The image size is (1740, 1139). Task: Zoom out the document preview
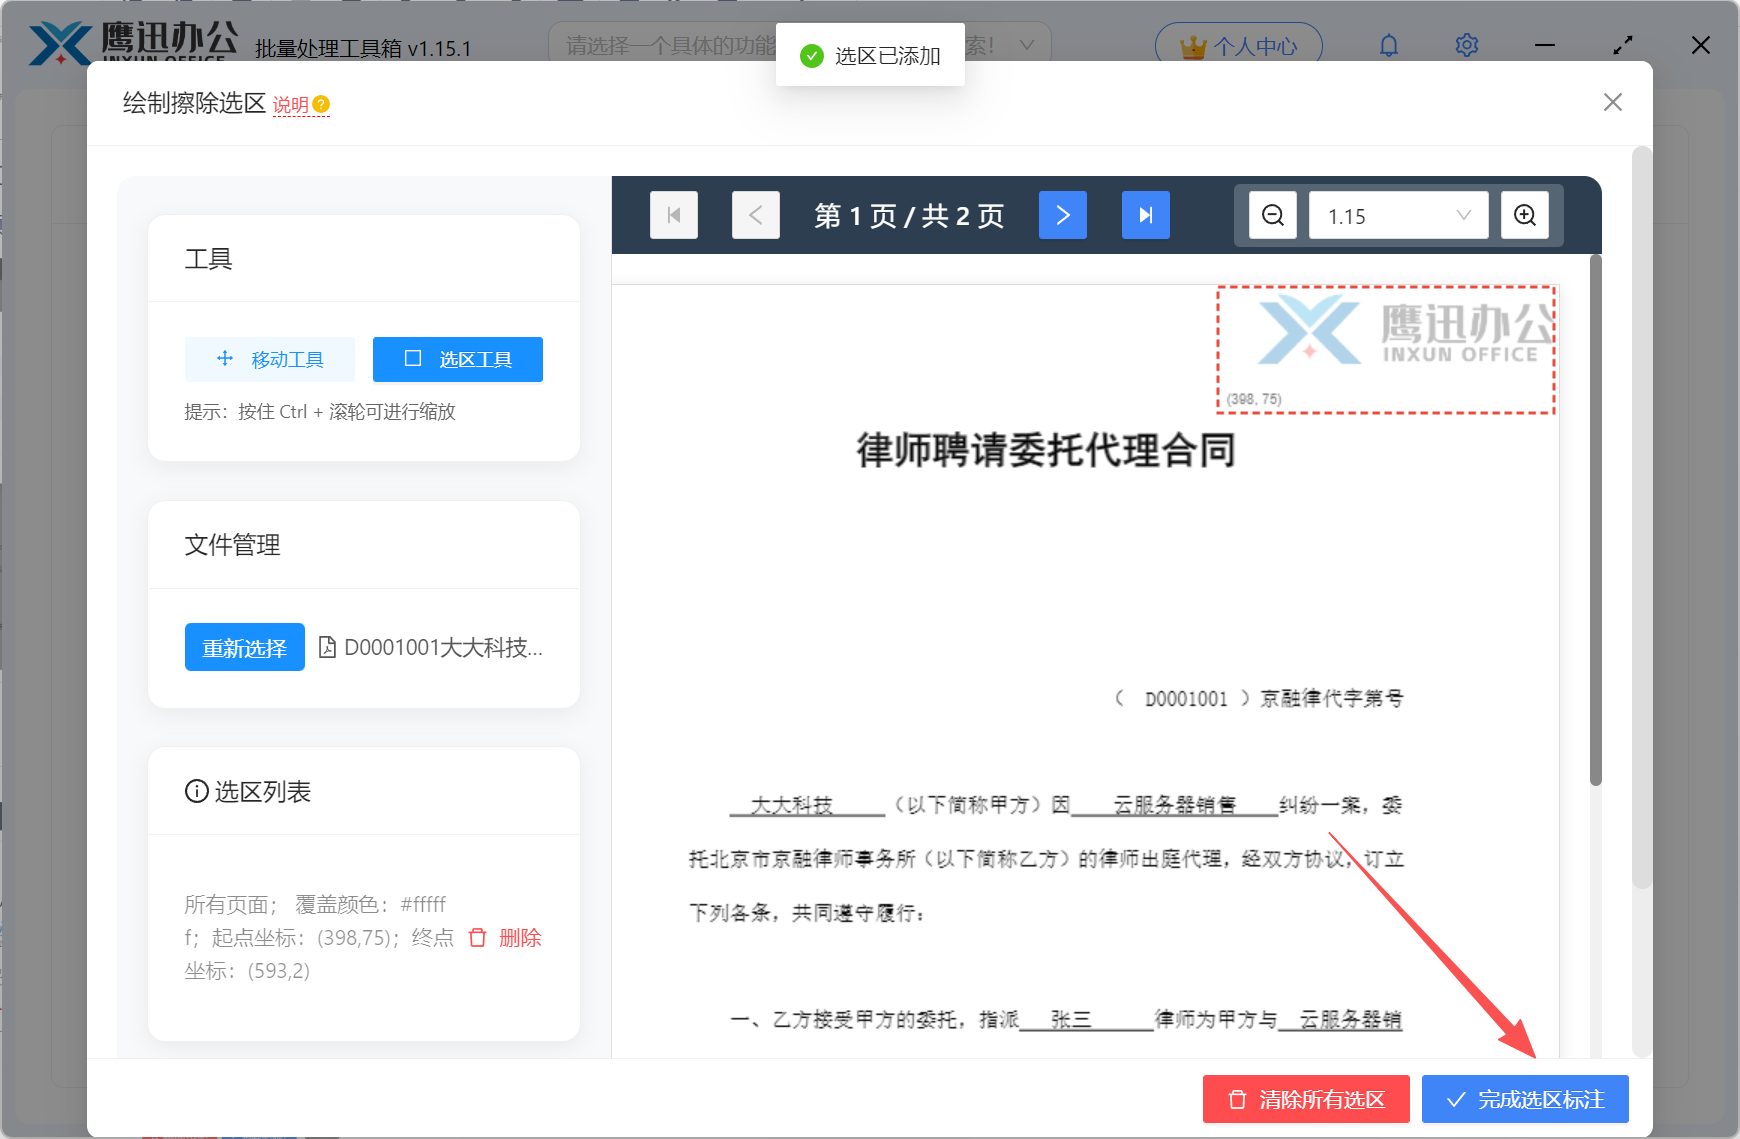(1273, 215)
